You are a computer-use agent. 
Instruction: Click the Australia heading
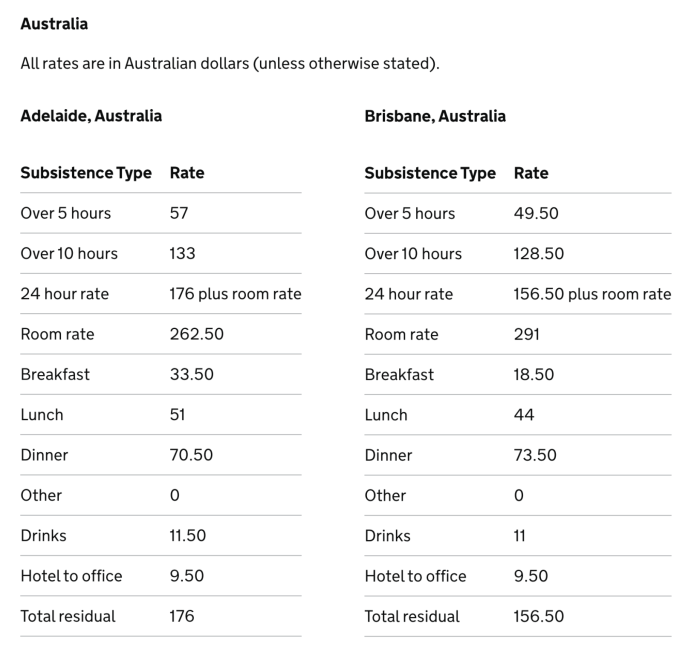click(x=54, y=24)
